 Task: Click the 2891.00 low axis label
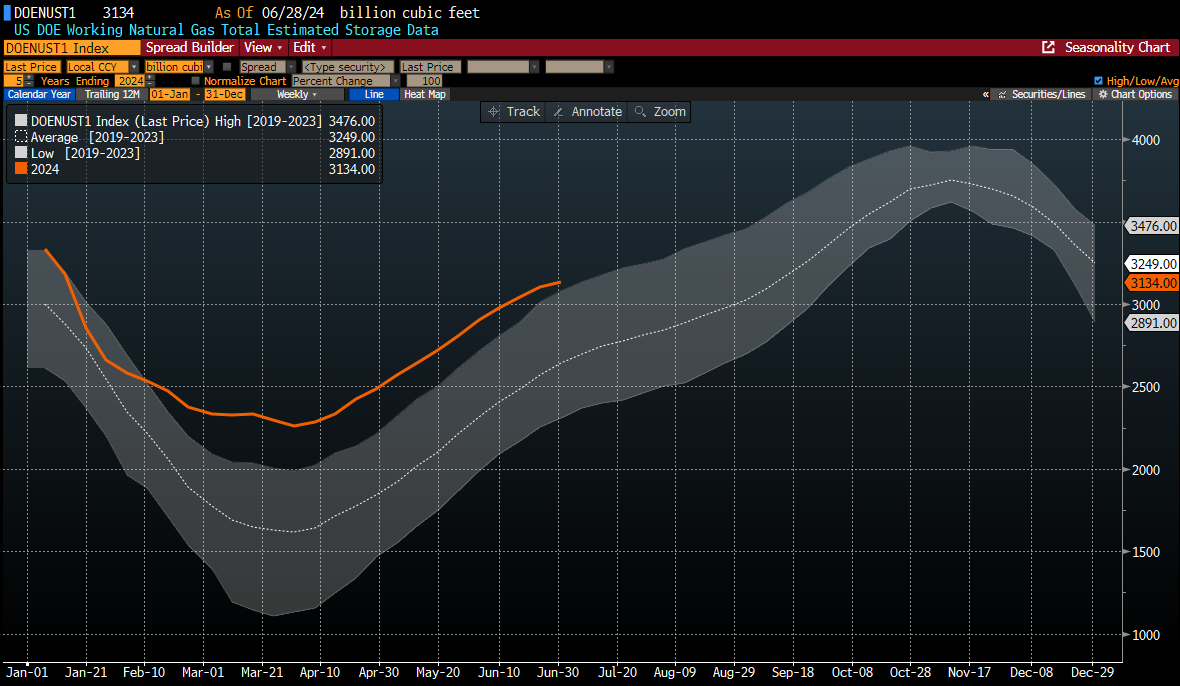(1153, 323)
